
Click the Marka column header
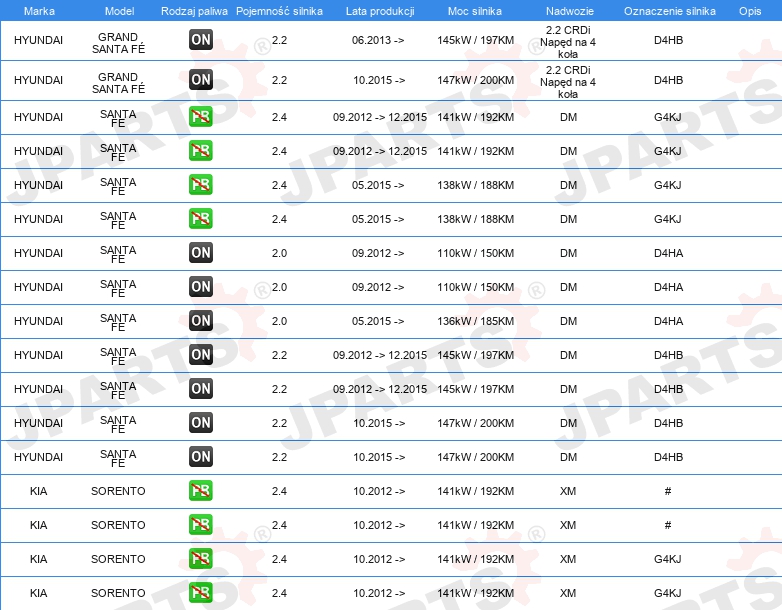click(39, 11)
